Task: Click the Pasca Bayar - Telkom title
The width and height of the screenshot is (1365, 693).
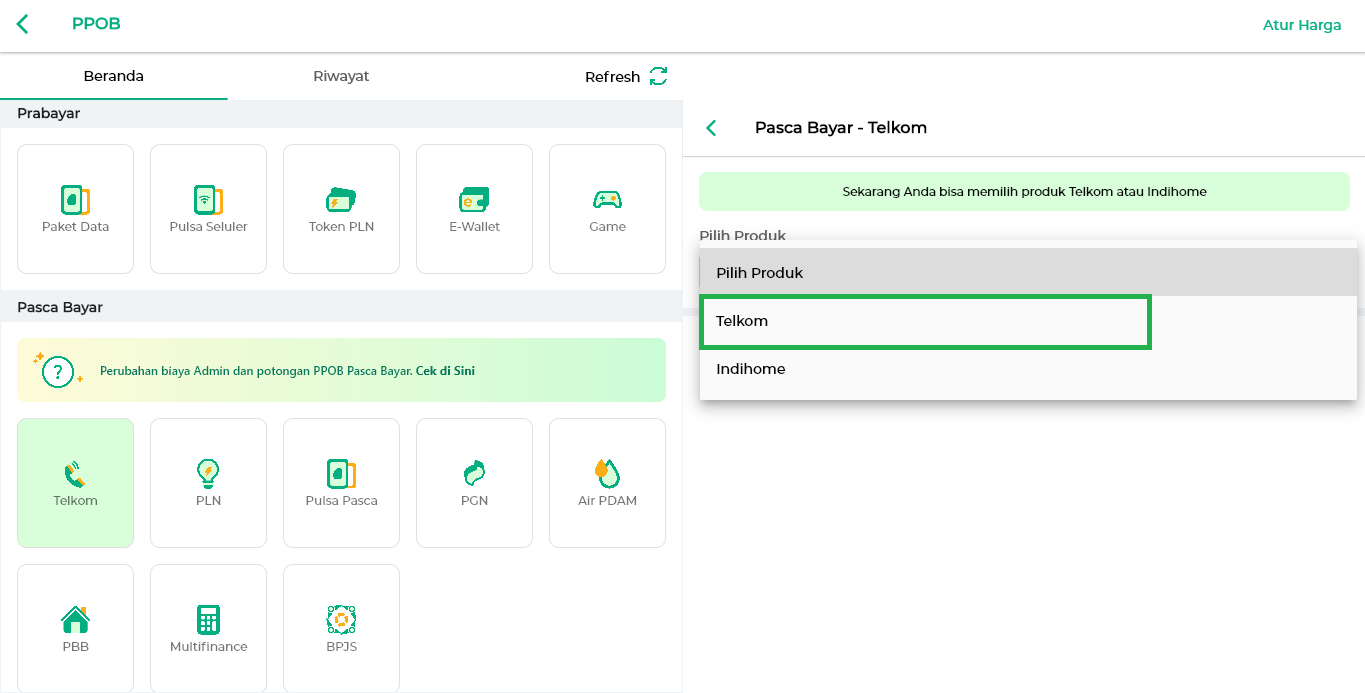Action: click(x=841, y=128)
